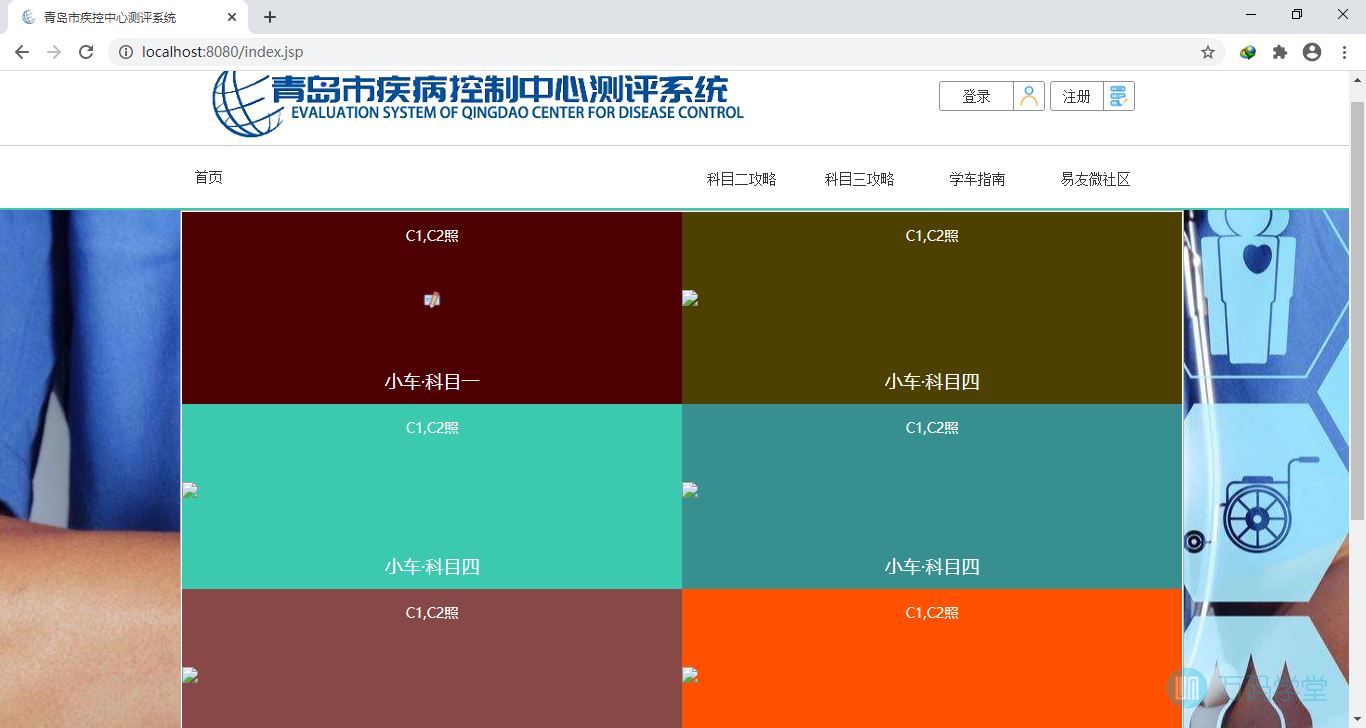The image size is (1366, 728).
Task: Click the C1,C2照 label in turquoise card
Action: point(432,428)
